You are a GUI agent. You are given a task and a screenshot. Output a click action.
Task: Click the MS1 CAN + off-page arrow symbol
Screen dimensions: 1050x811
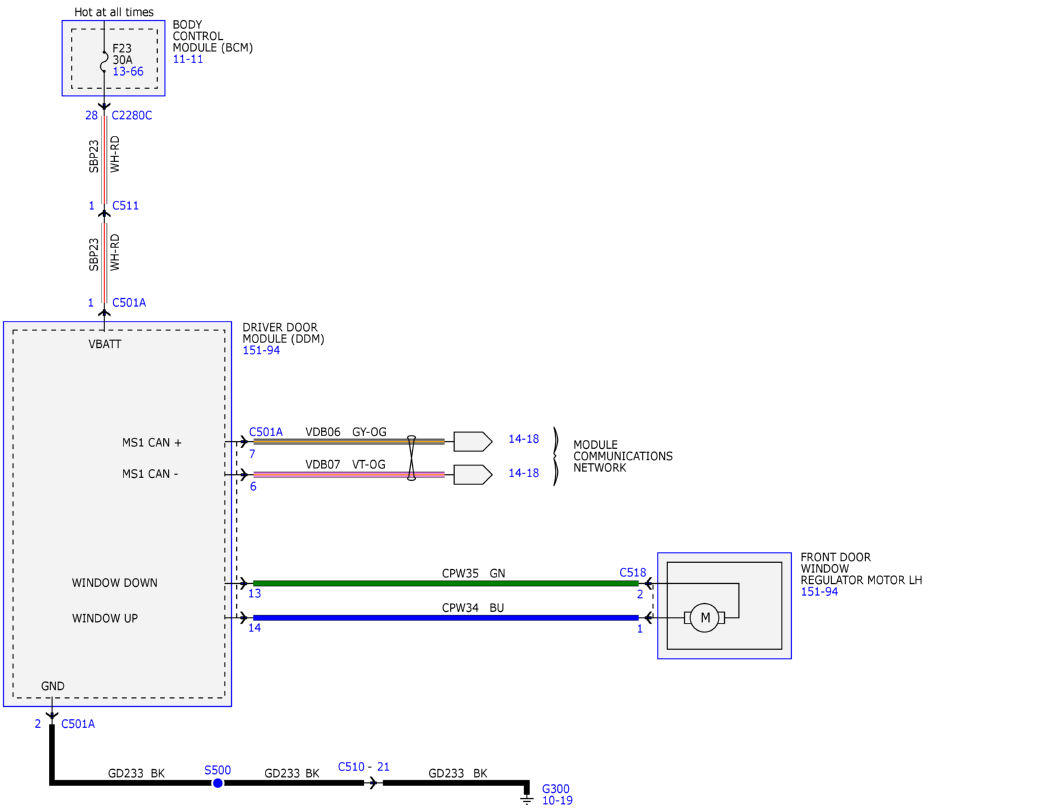click(473, 441)
